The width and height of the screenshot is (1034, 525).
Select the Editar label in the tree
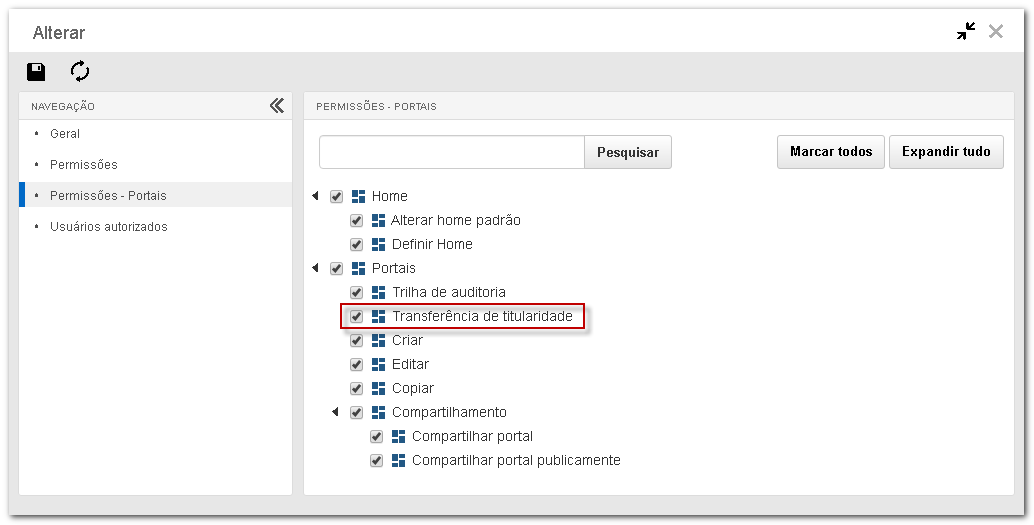coord(410,364)
